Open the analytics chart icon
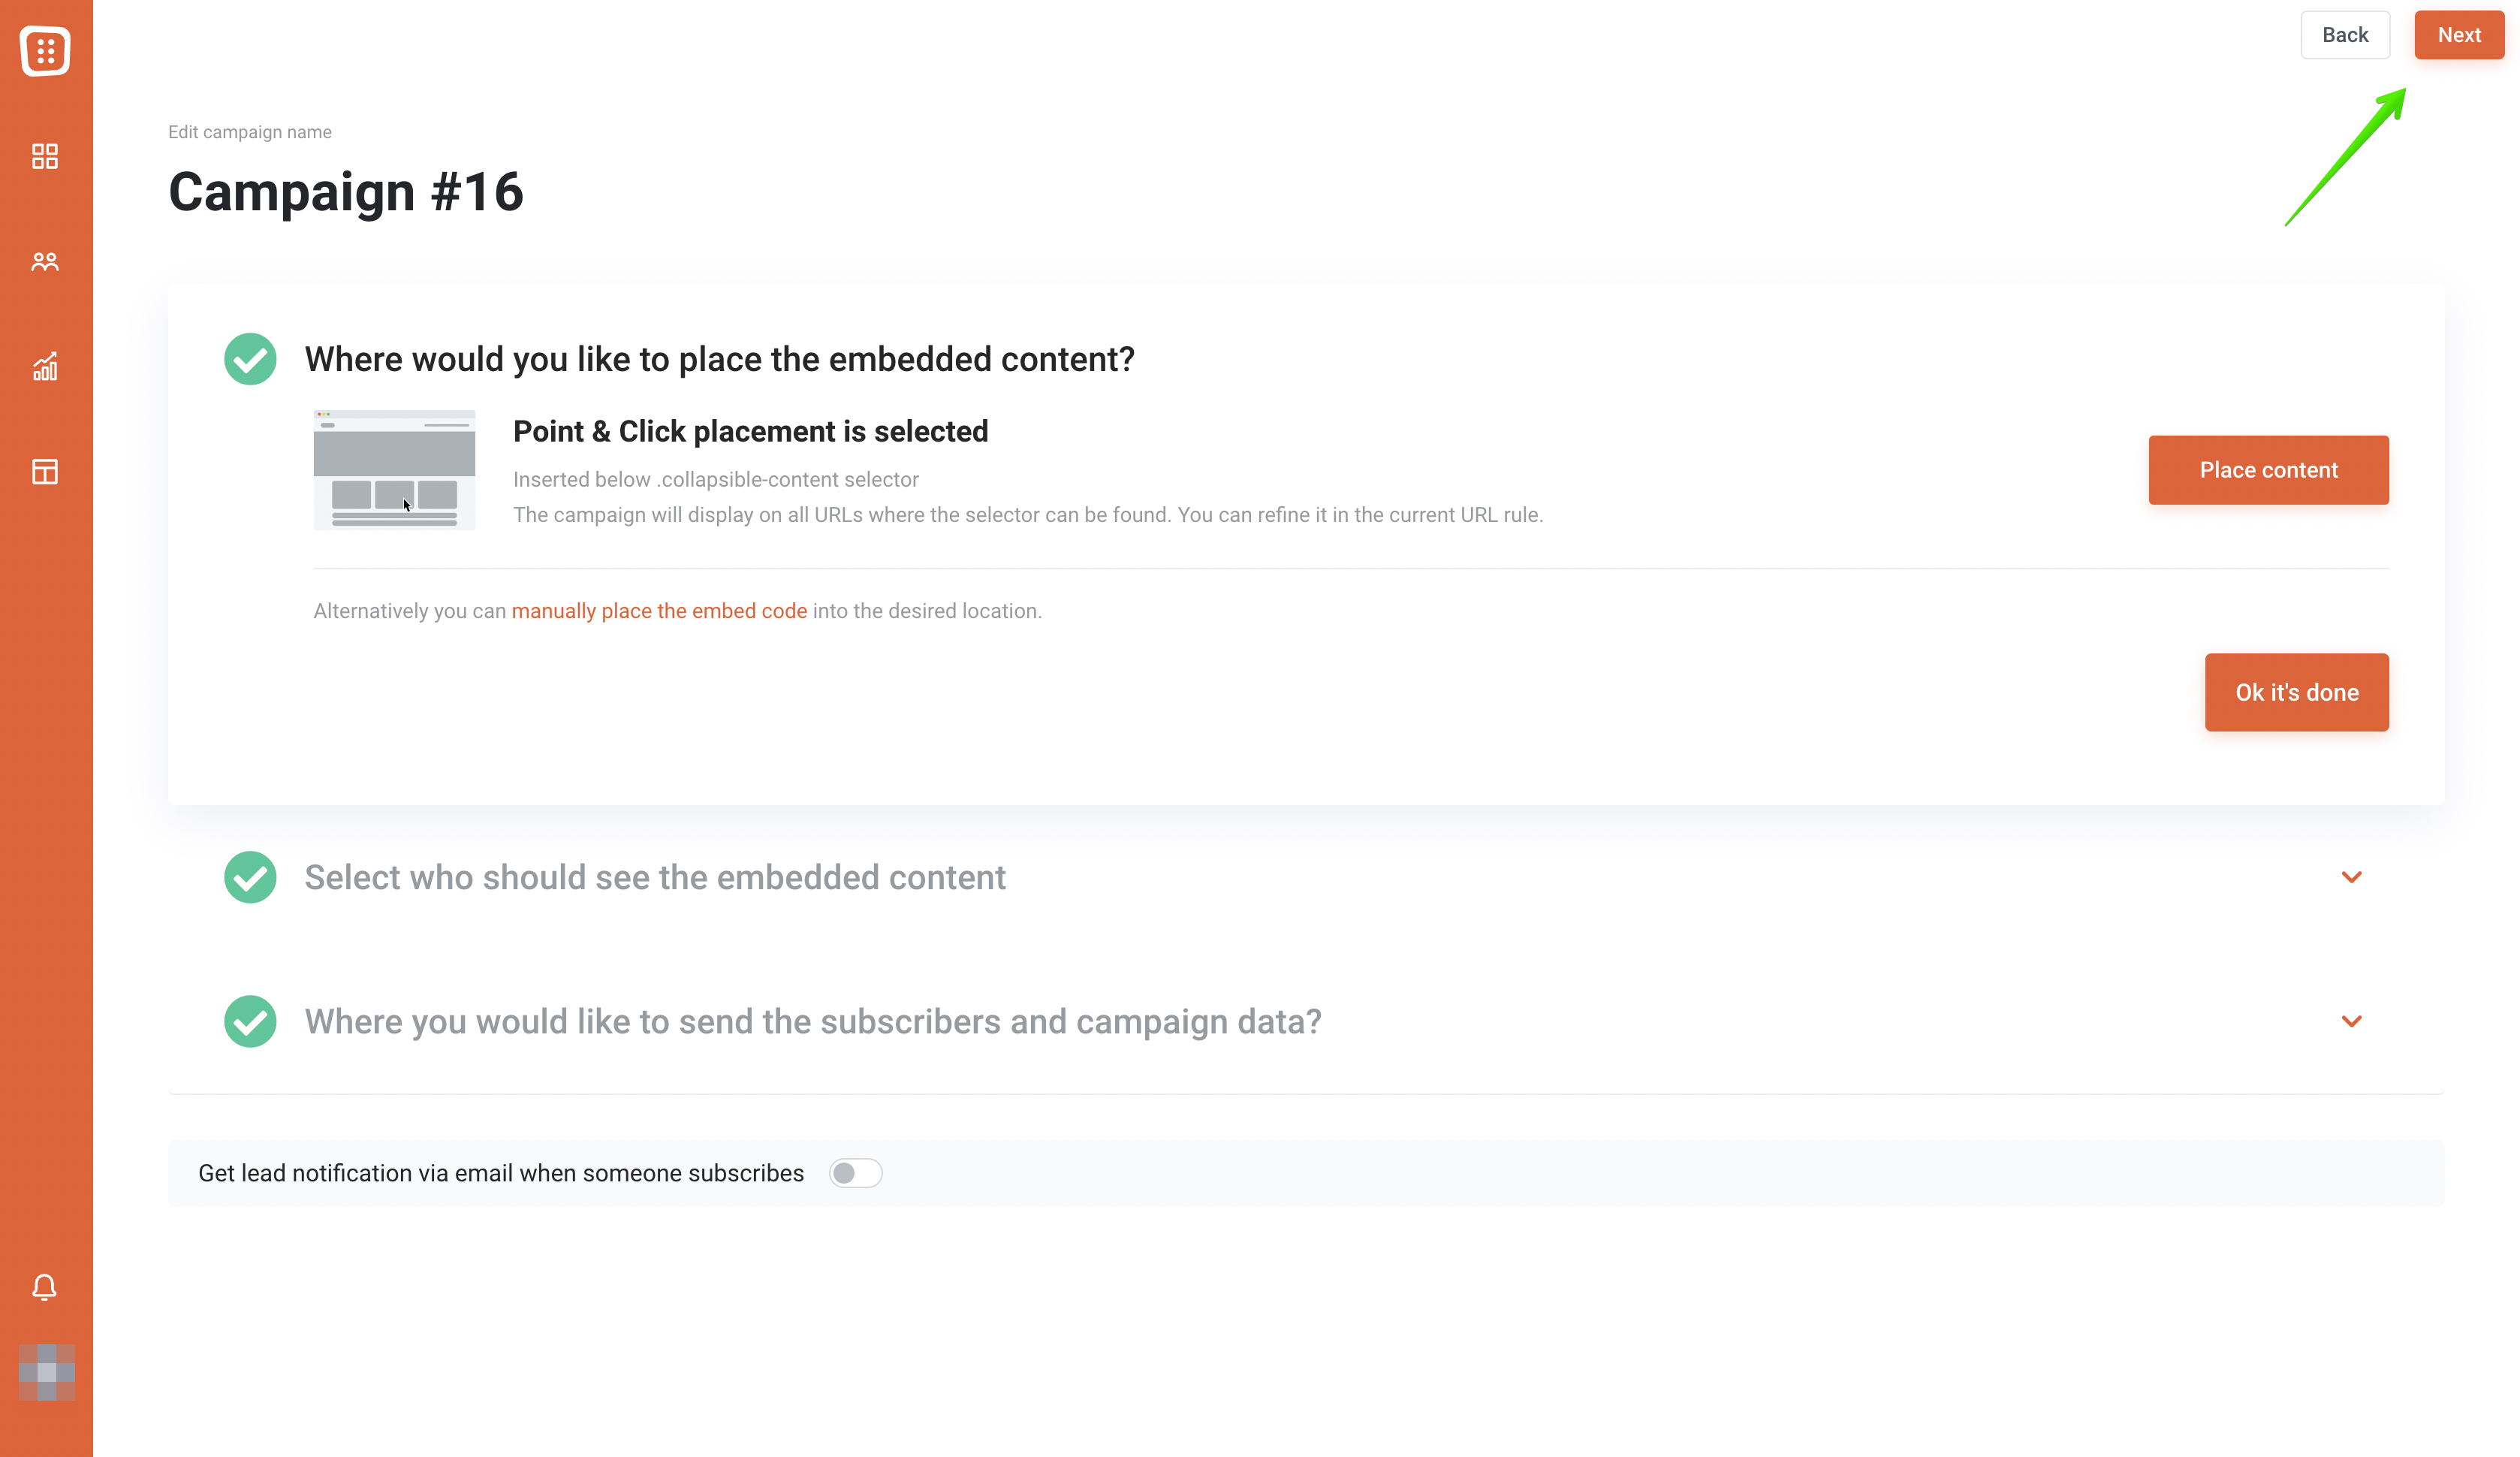2520x1457 pixels. pos(45,366)
